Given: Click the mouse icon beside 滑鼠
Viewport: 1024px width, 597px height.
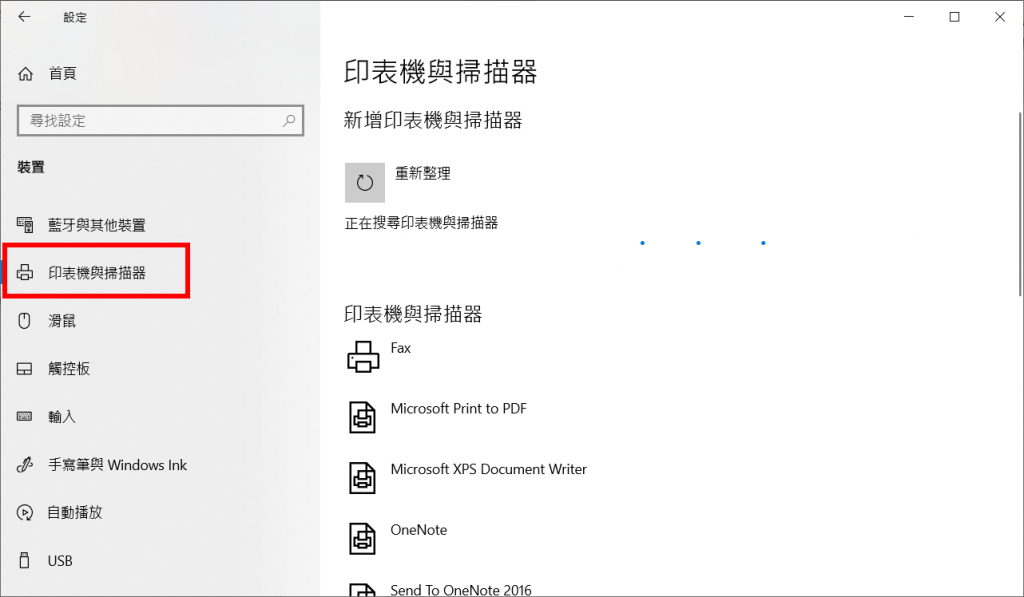Looking at the screenshot, I should tap(25, 321).
